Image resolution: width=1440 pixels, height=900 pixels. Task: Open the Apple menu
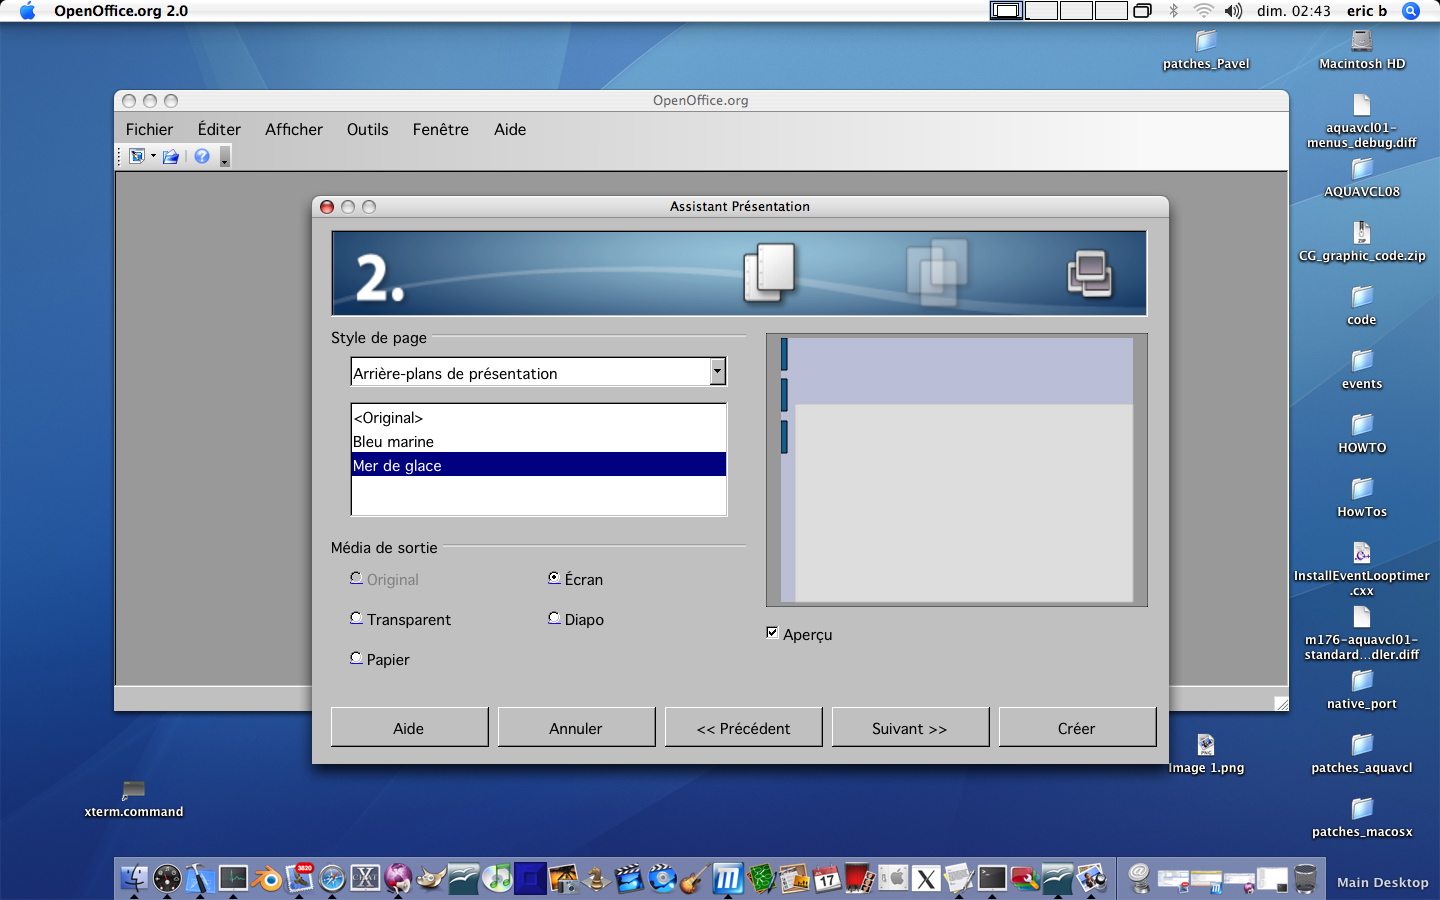point(27,11)
